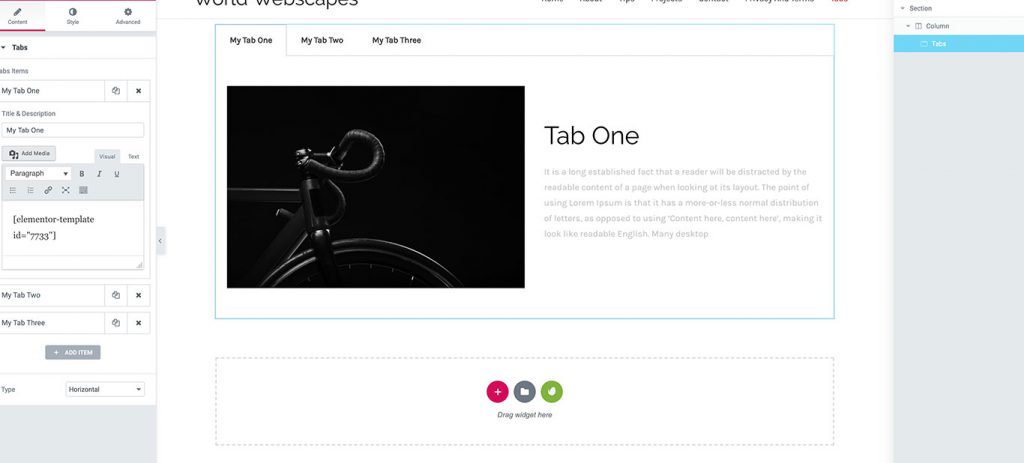
Task: Toggle underline formatting in editor
Action: 117,174
